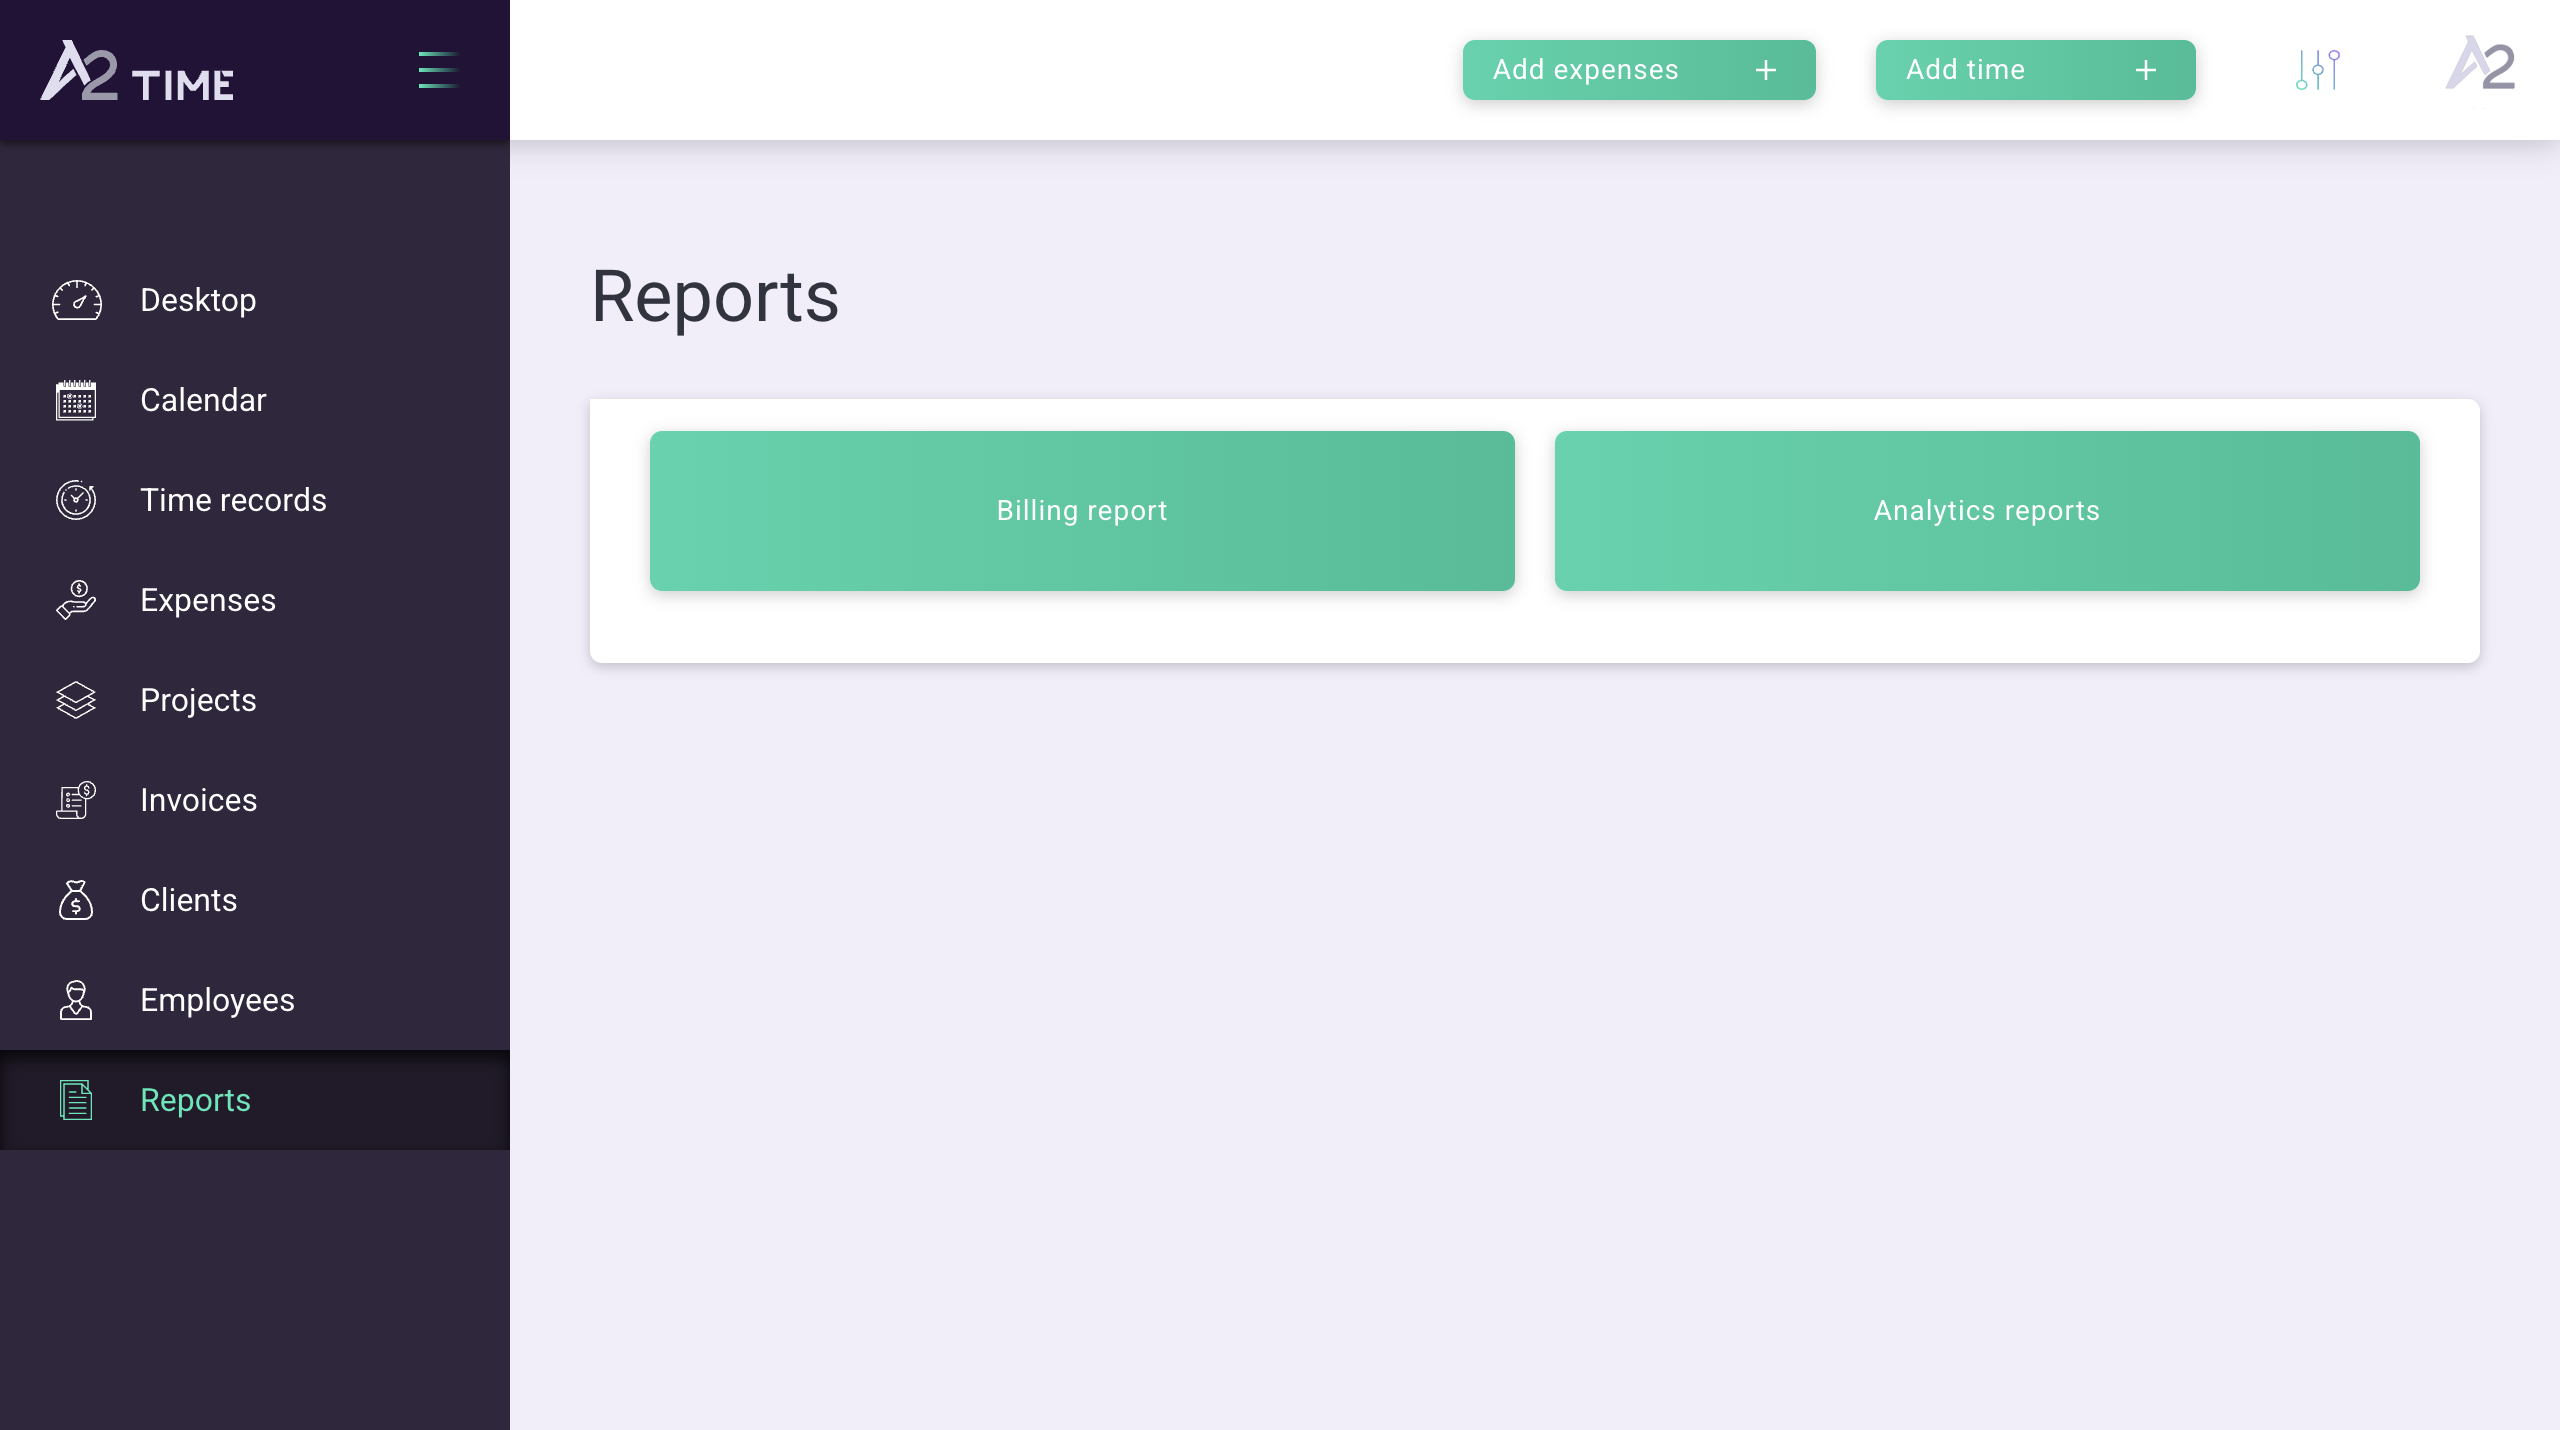Open the Desktop menu item
2560x1430 pixels.
(255, 300)
